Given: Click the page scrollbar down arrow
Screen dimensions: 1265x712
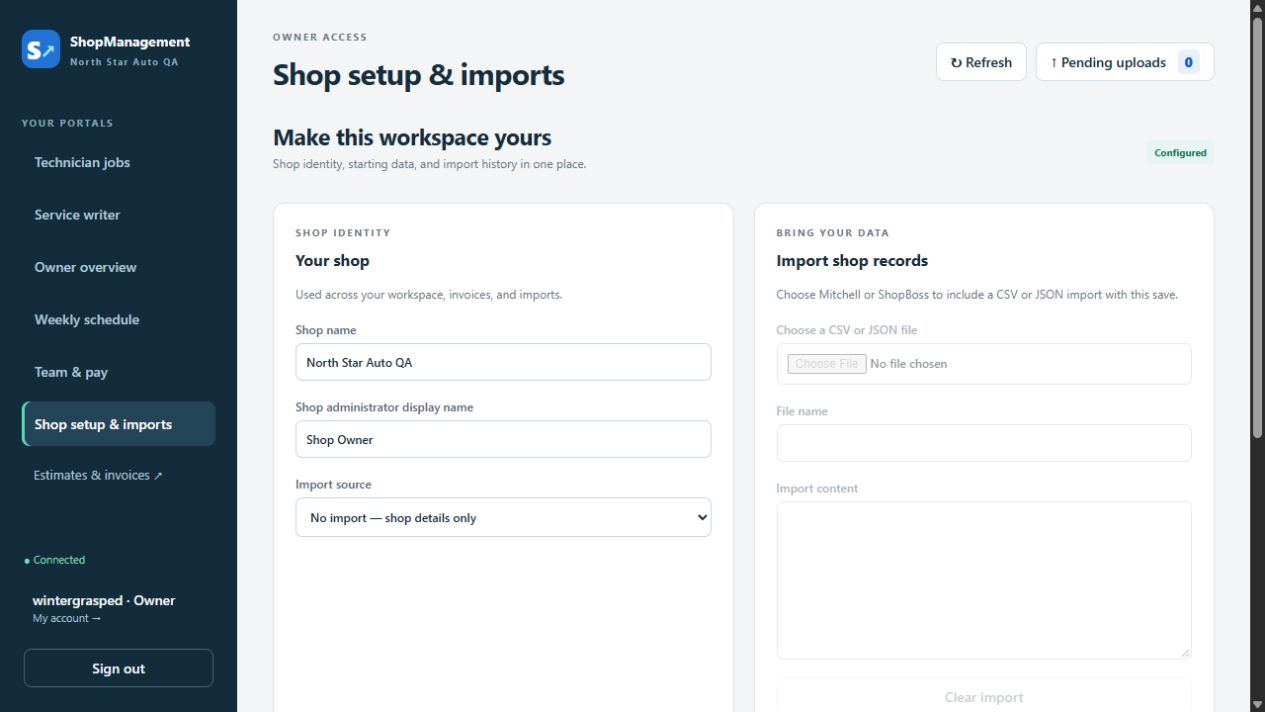Looking at the screenshot, I should (1257, 704).
